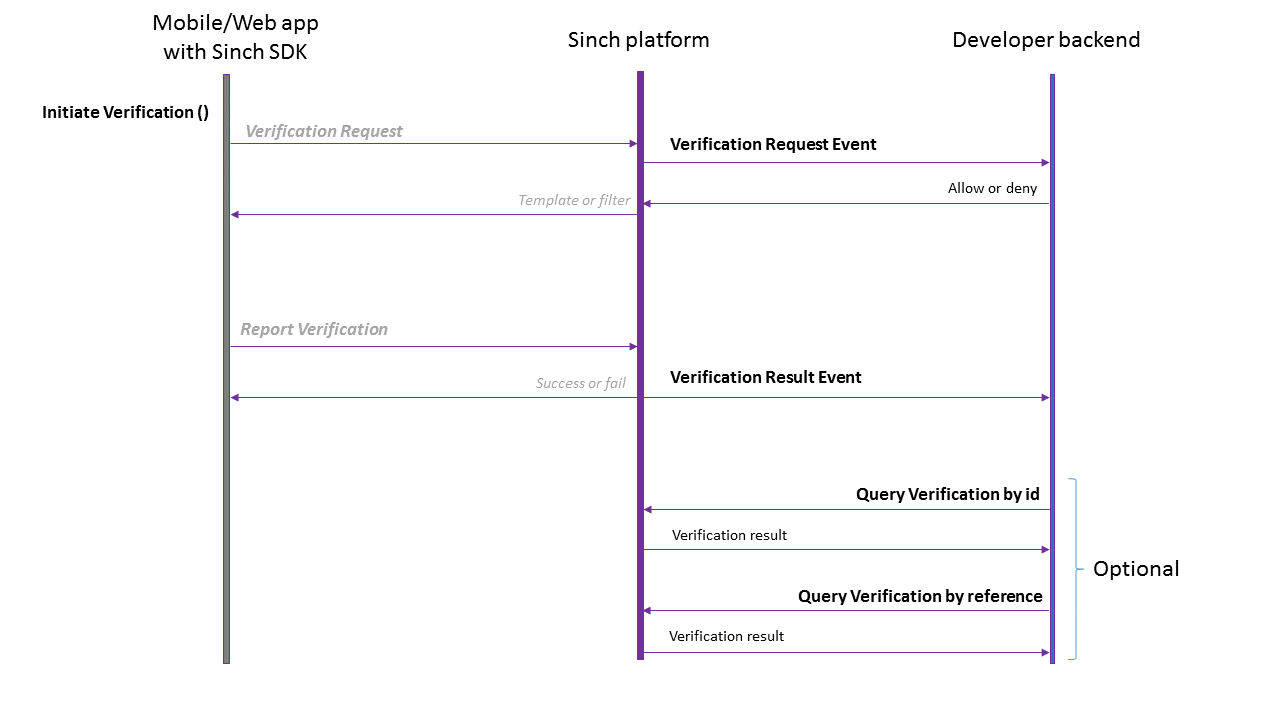Select the 'Verification Request' arrow label
The image size is (1280, 720).
pos(324,131)
